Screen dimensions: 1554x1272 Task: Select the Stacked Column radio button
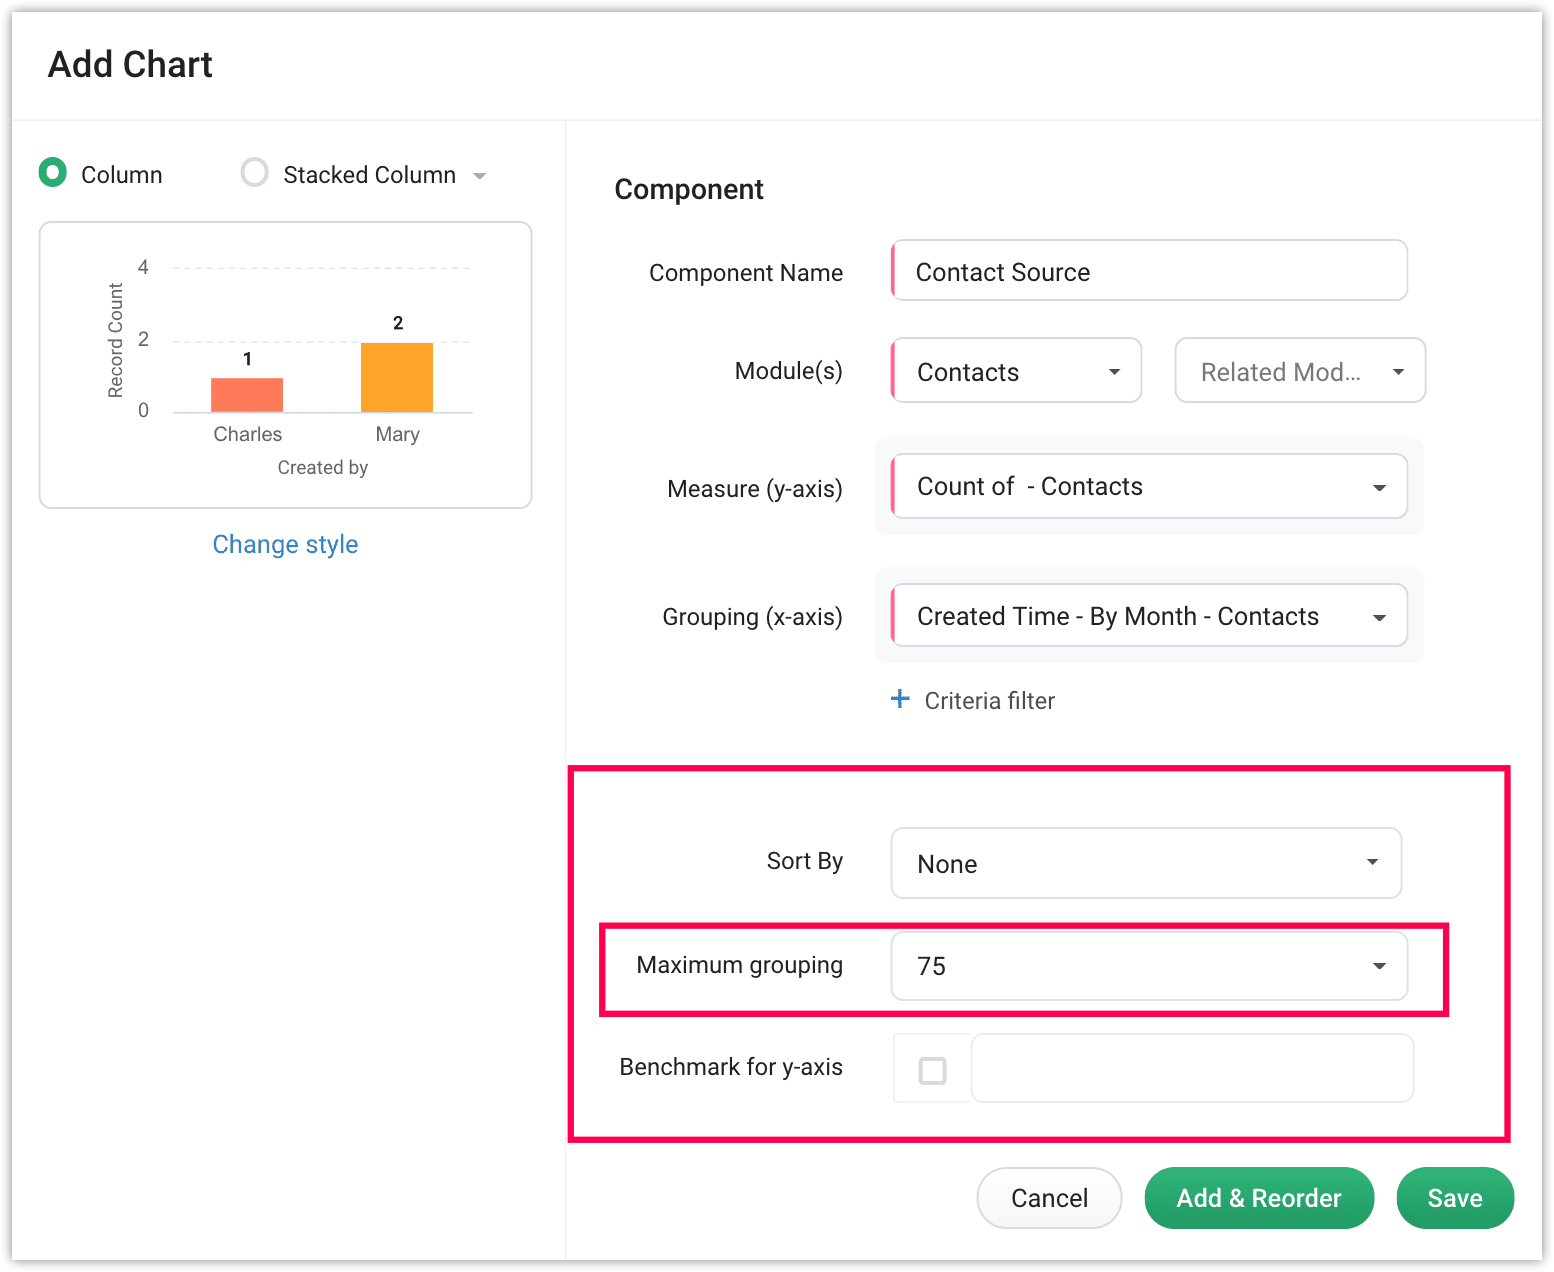(255, 173)
